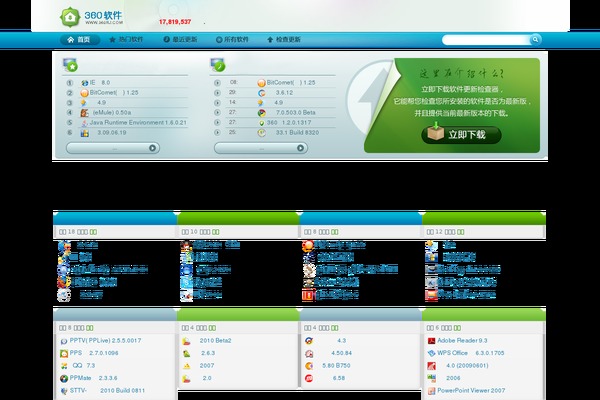Click BitComet icon in recent updates list
Image resolution: width=600 pixels, height=400 pixels.
pos(261,83)
